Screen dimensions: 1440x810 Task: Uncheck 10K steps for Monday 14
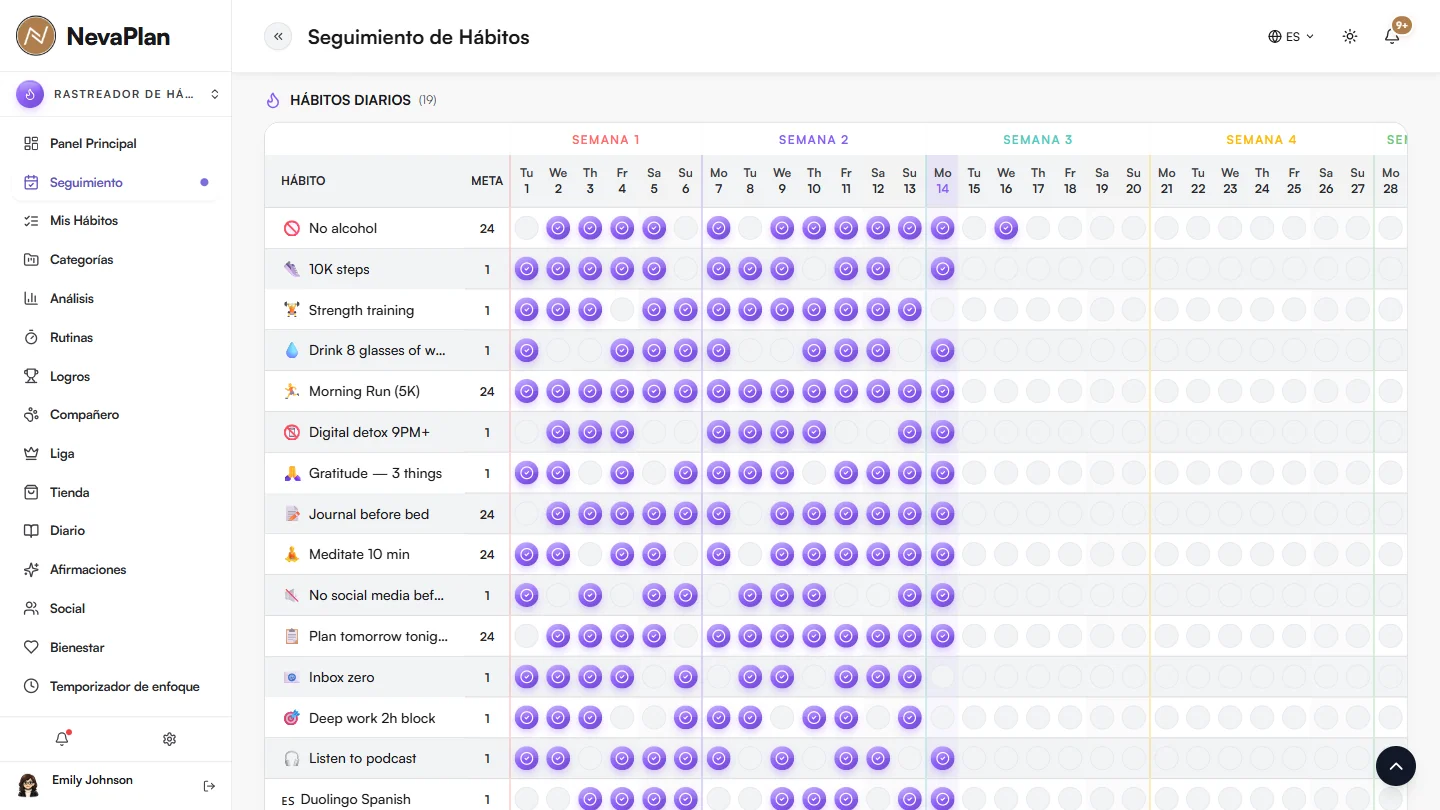[x=942, y=269]
